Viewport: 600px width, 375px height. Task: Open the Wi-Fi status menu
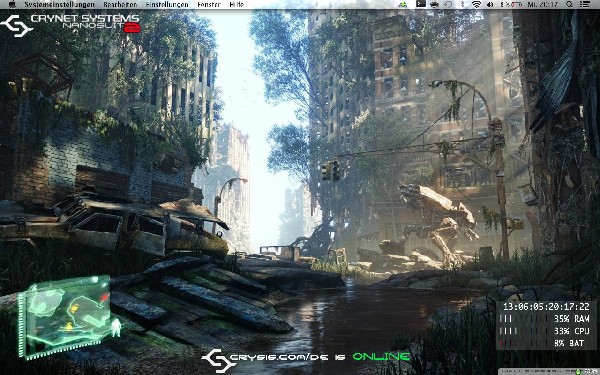pos(476,5)
